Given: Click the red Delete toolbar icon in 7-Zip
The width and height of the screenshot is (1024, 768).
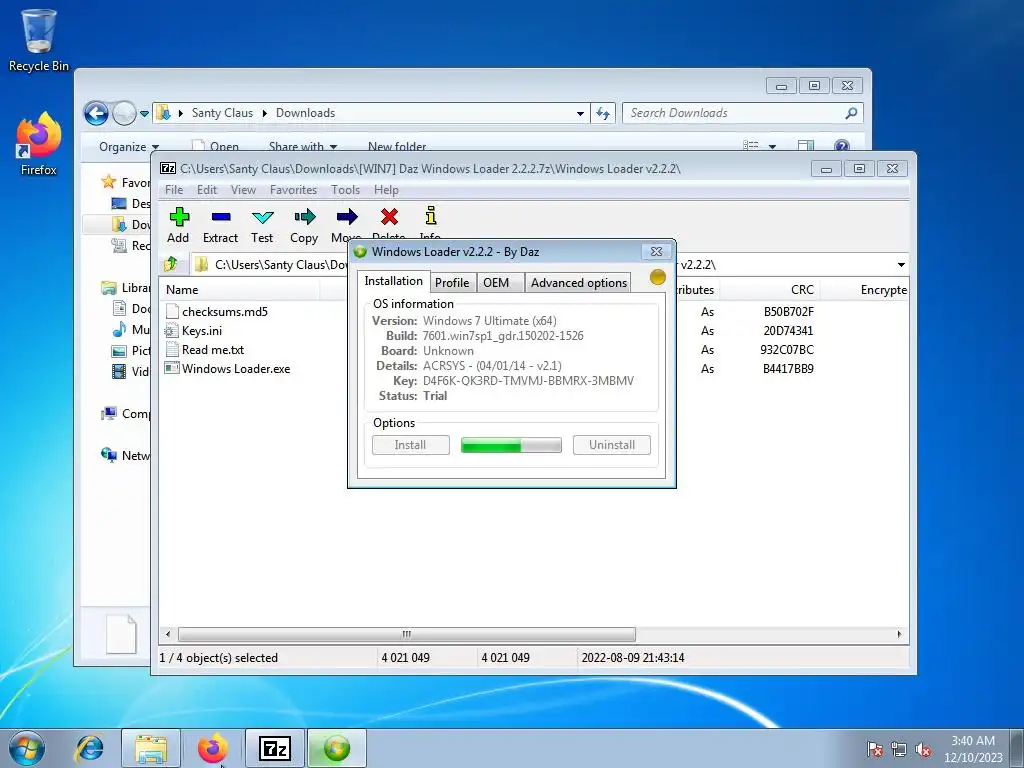Looking at the screenshot, I should [389, 217].
